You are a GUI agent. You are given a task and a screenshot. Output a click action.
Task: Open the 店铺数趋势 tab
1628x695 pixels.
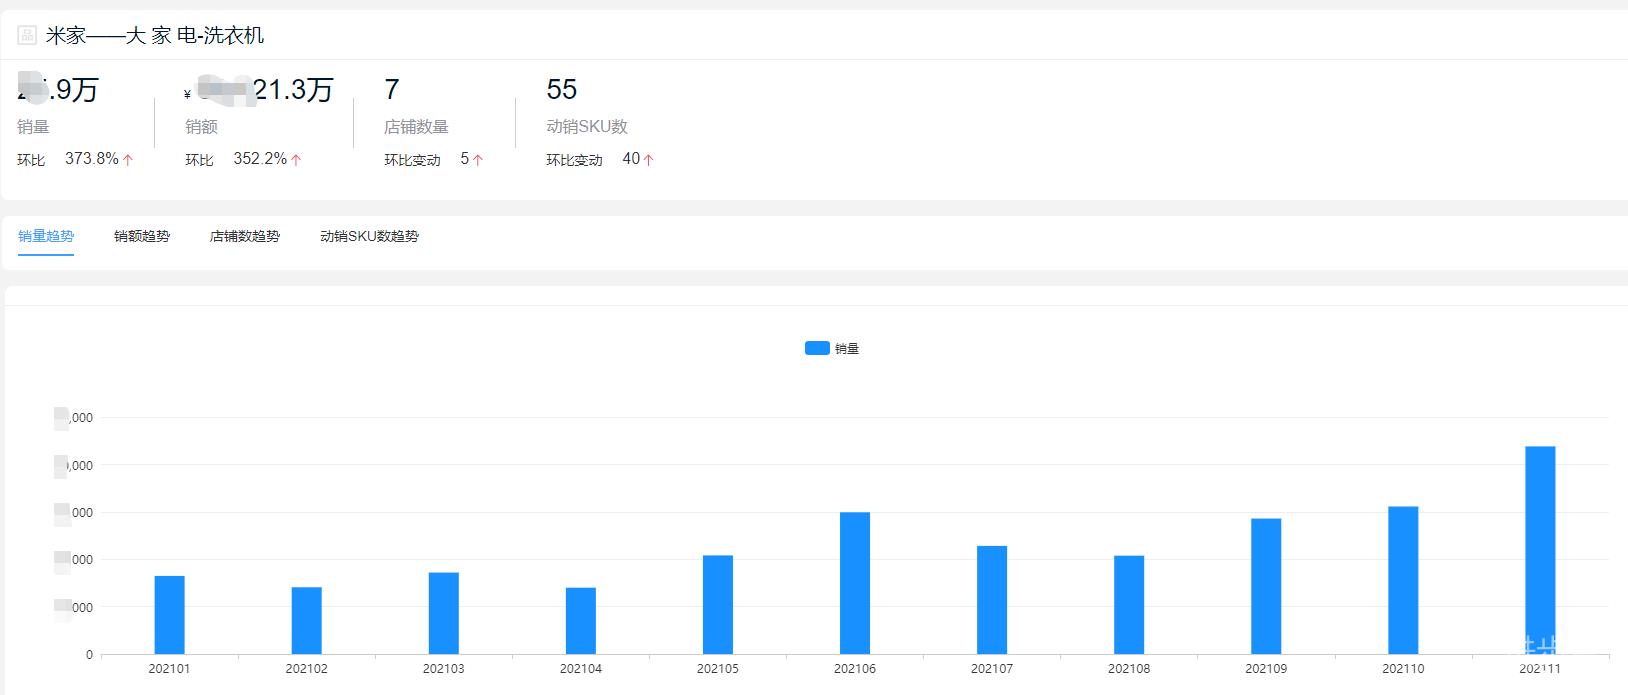[x=245, y=236]
